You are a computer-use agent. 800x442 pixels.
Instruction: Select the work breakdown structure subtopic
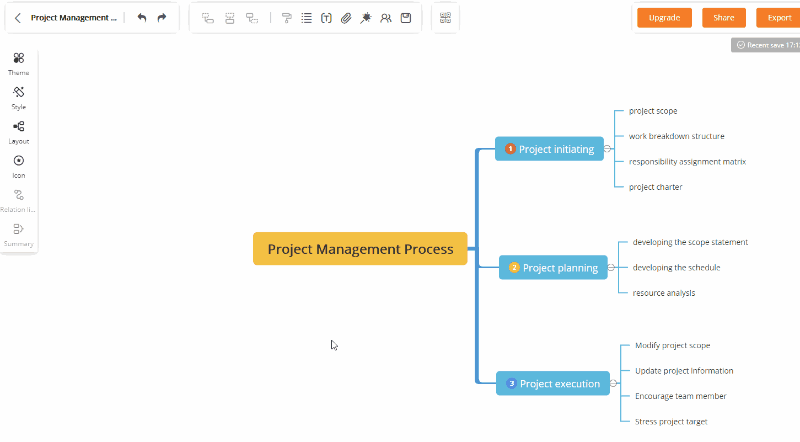[x=676, y=136]
